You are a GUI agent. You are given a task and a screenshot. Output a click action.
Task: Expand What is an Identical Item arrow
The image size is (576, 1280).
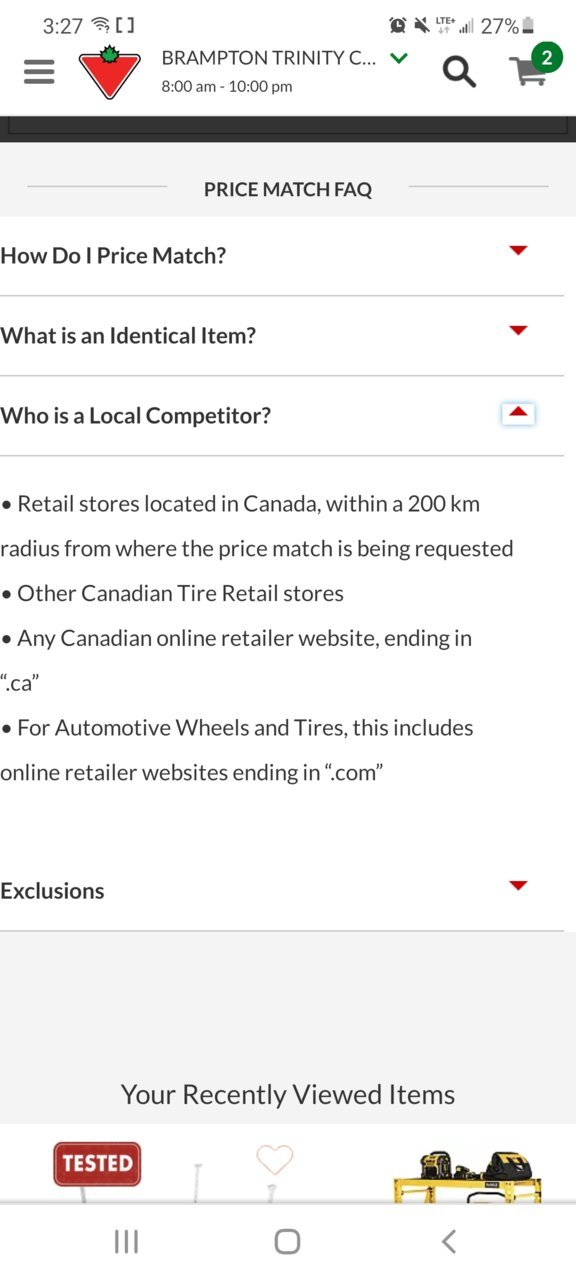(x=518, y=330)
